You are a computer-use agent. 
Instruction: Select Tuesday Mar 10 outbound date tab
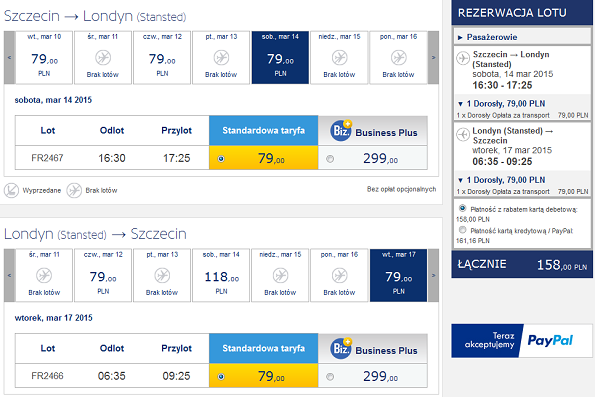[44, 57]
